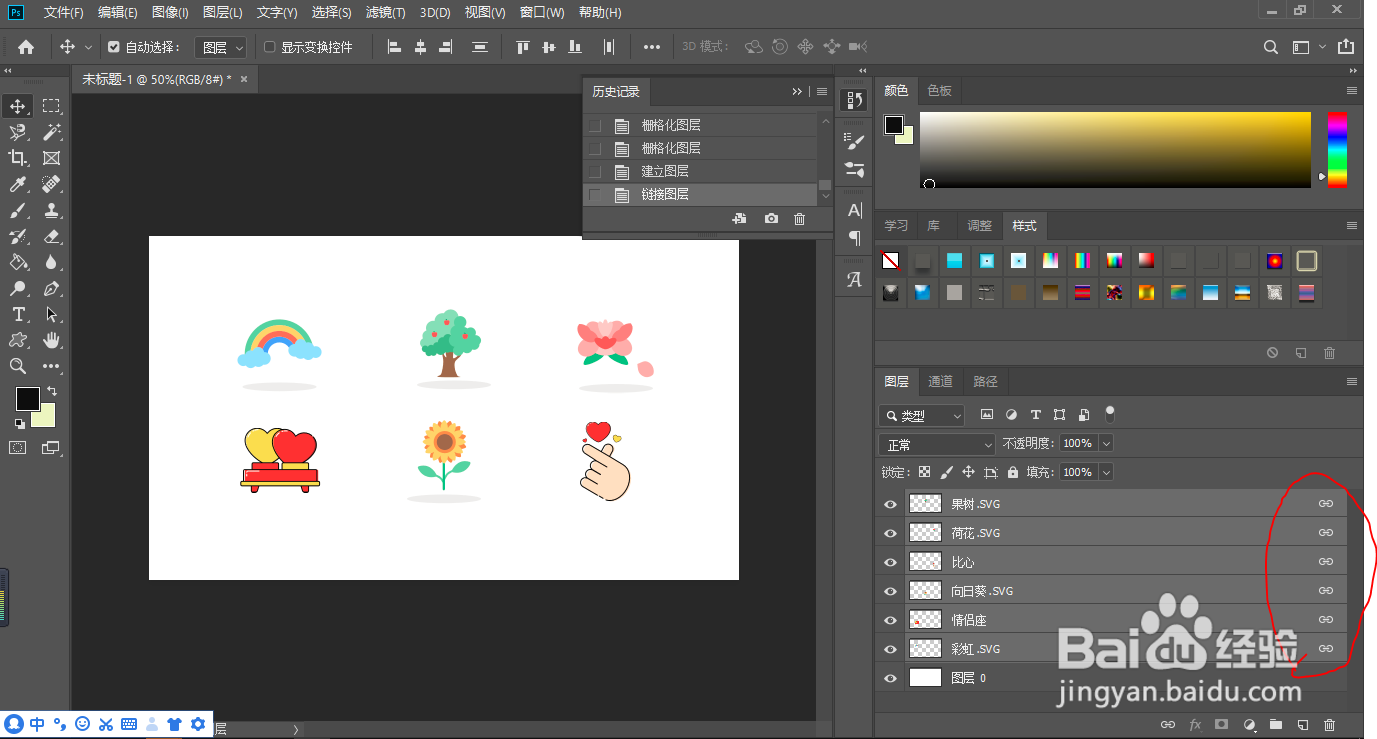
Task: Select the Horizontal Type tool
Action: point(18,315)
